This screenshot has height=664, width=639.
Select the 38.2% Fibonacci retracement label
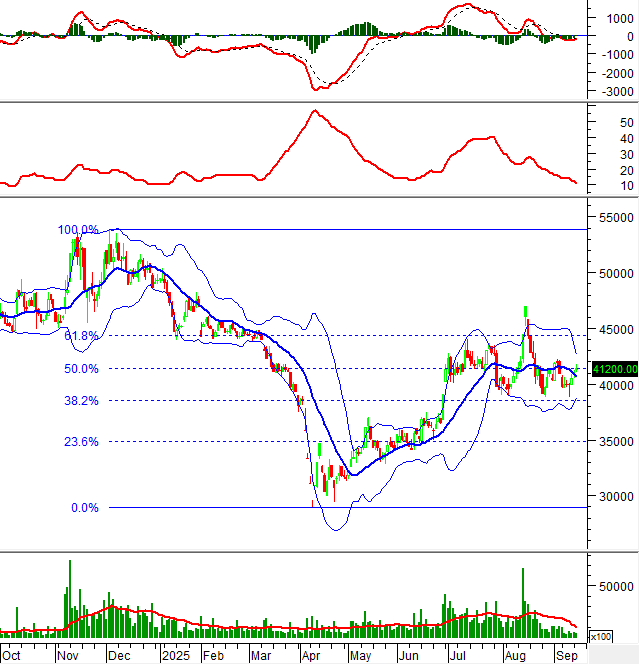point(81,401)
